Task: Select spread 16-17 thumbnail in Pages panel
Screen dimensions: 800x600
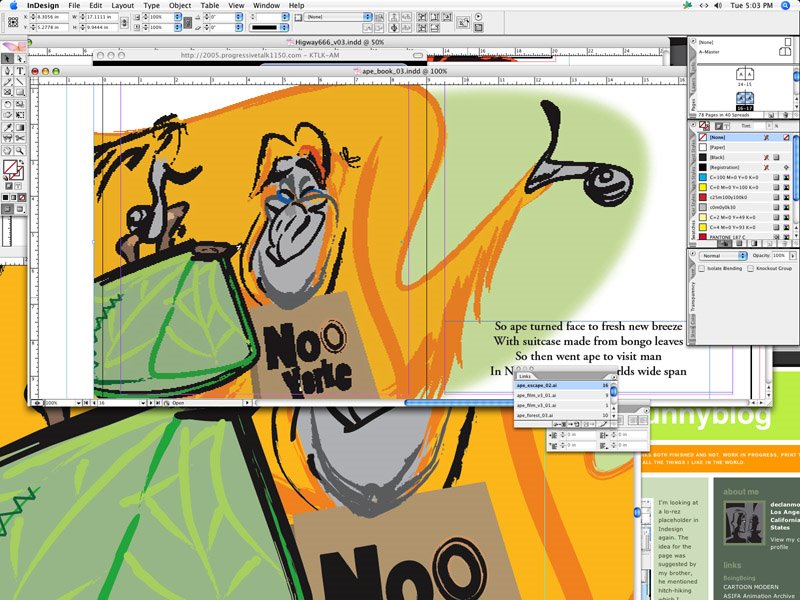Action: [744, 98]
